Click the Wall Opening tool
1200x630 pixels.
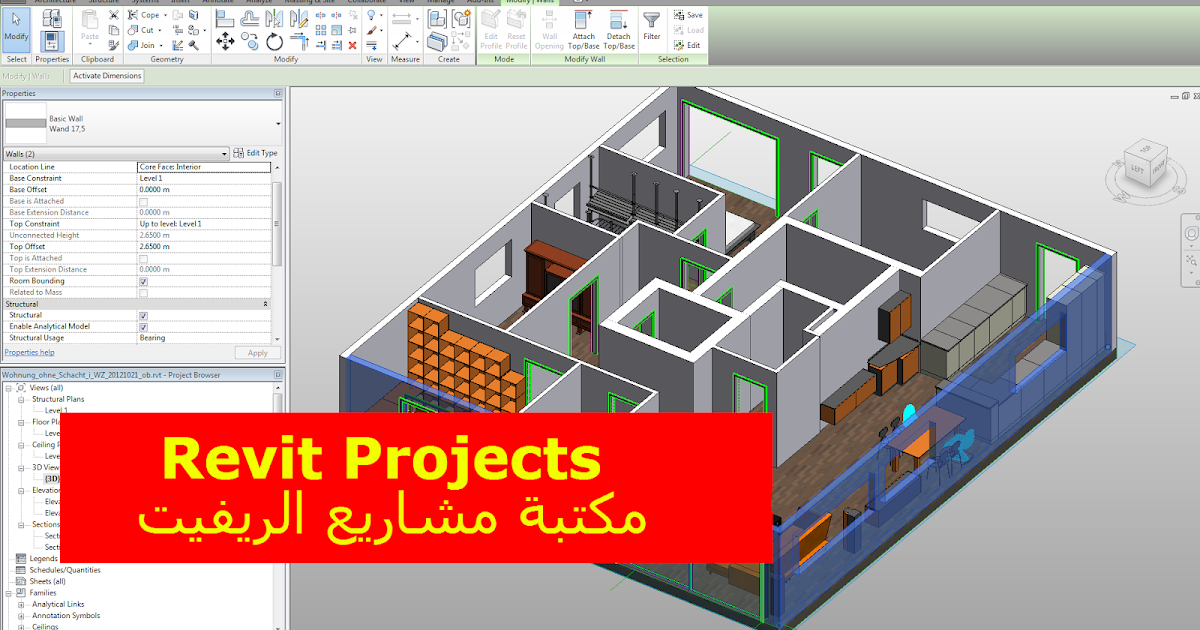549,28
